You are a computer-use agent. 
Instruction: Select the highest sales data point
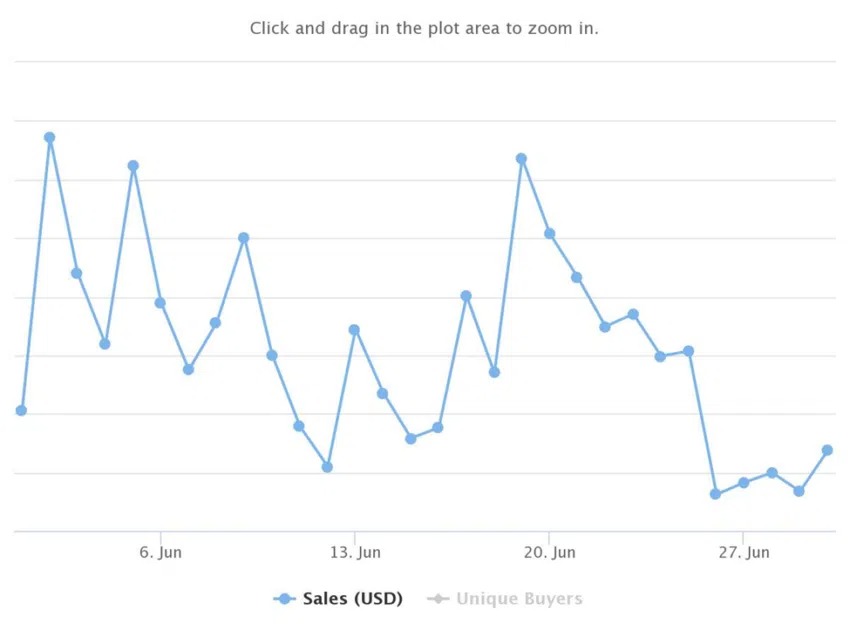[x=49, y=138]
